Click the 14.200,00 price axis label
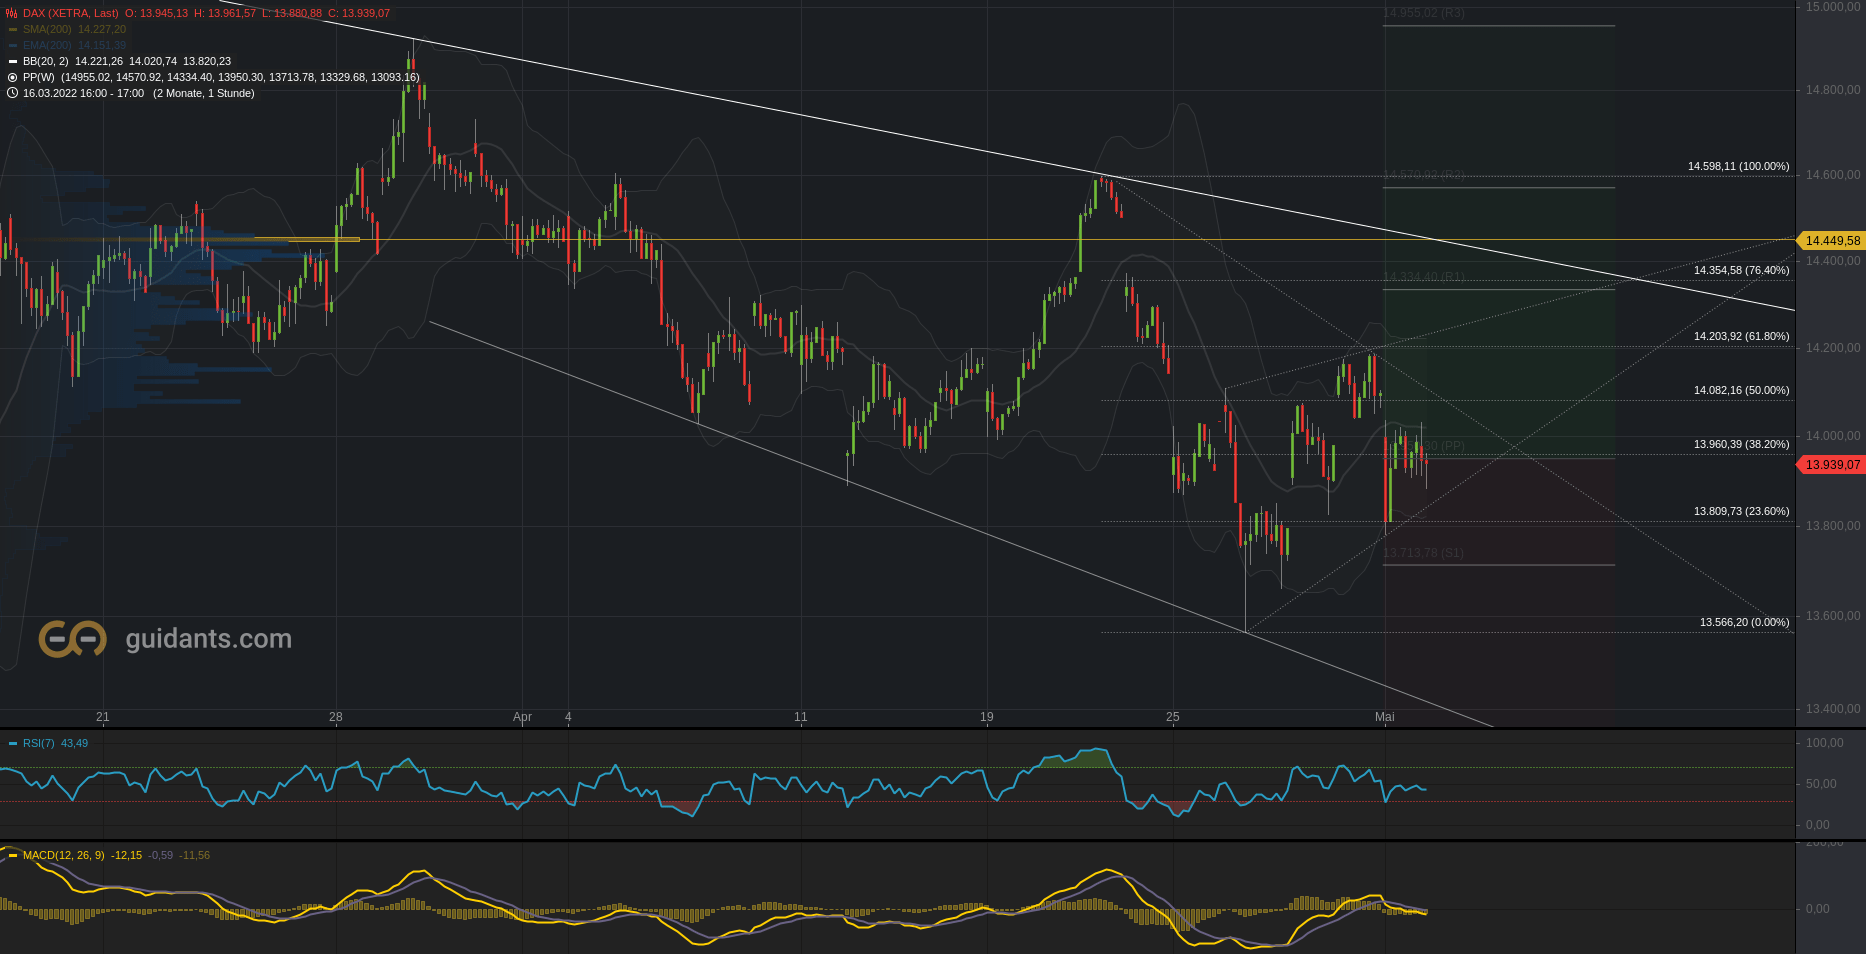This screenshot has width=1866, height=954. tap(1833, 348)
